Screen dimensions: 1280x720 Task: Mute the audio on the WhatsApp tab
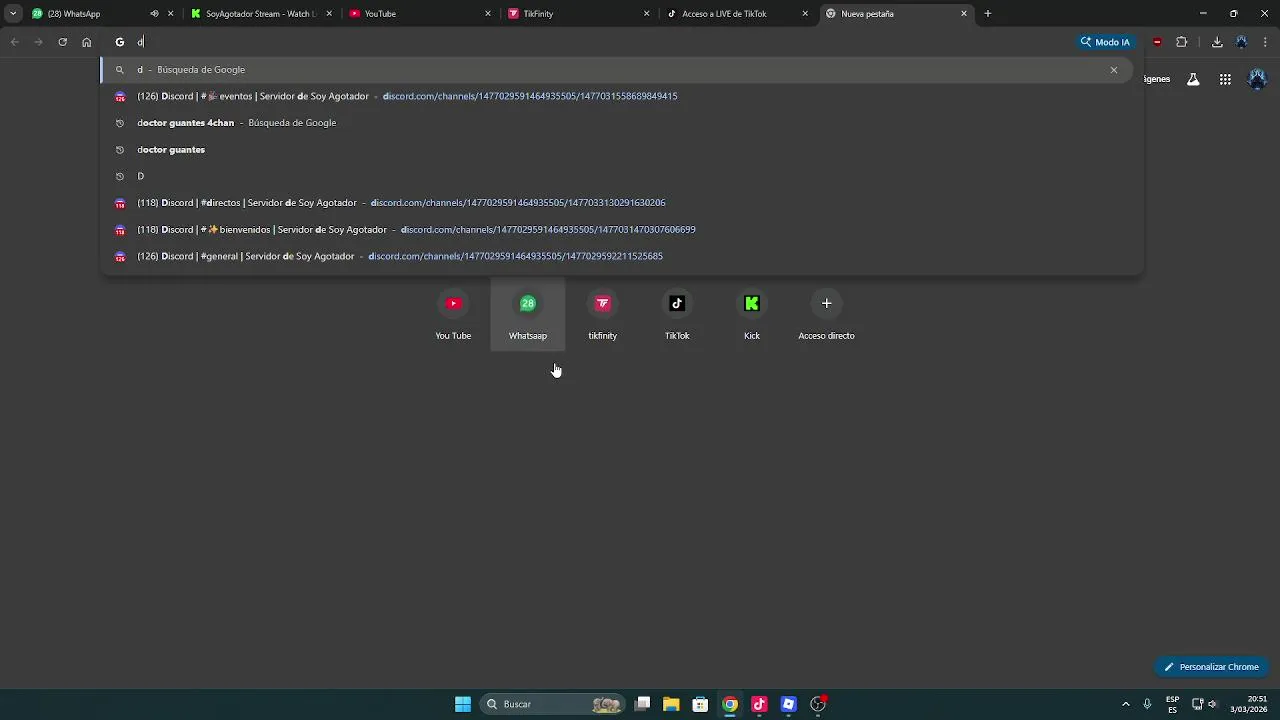[x=154, y=14]
